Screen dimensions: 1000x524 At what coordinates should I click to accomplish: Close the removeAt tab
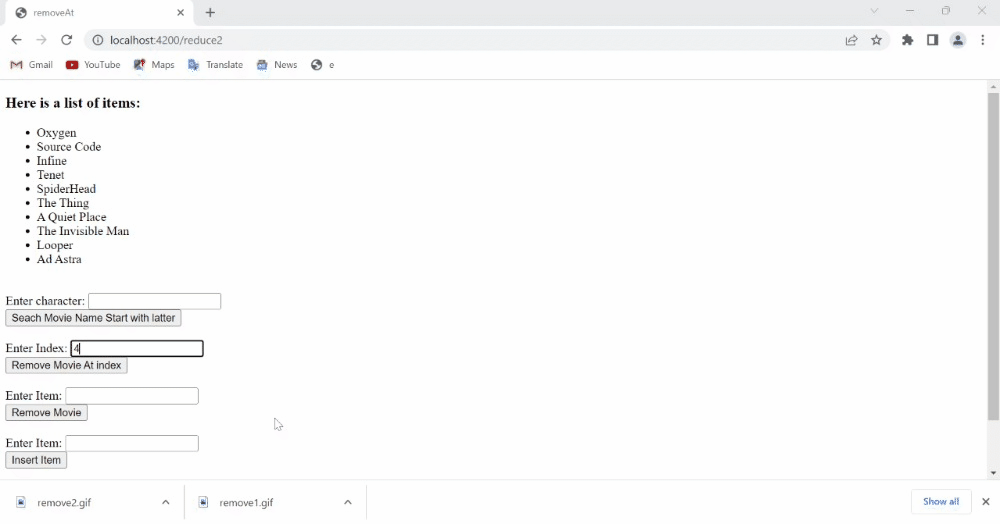tap(180, 12)
